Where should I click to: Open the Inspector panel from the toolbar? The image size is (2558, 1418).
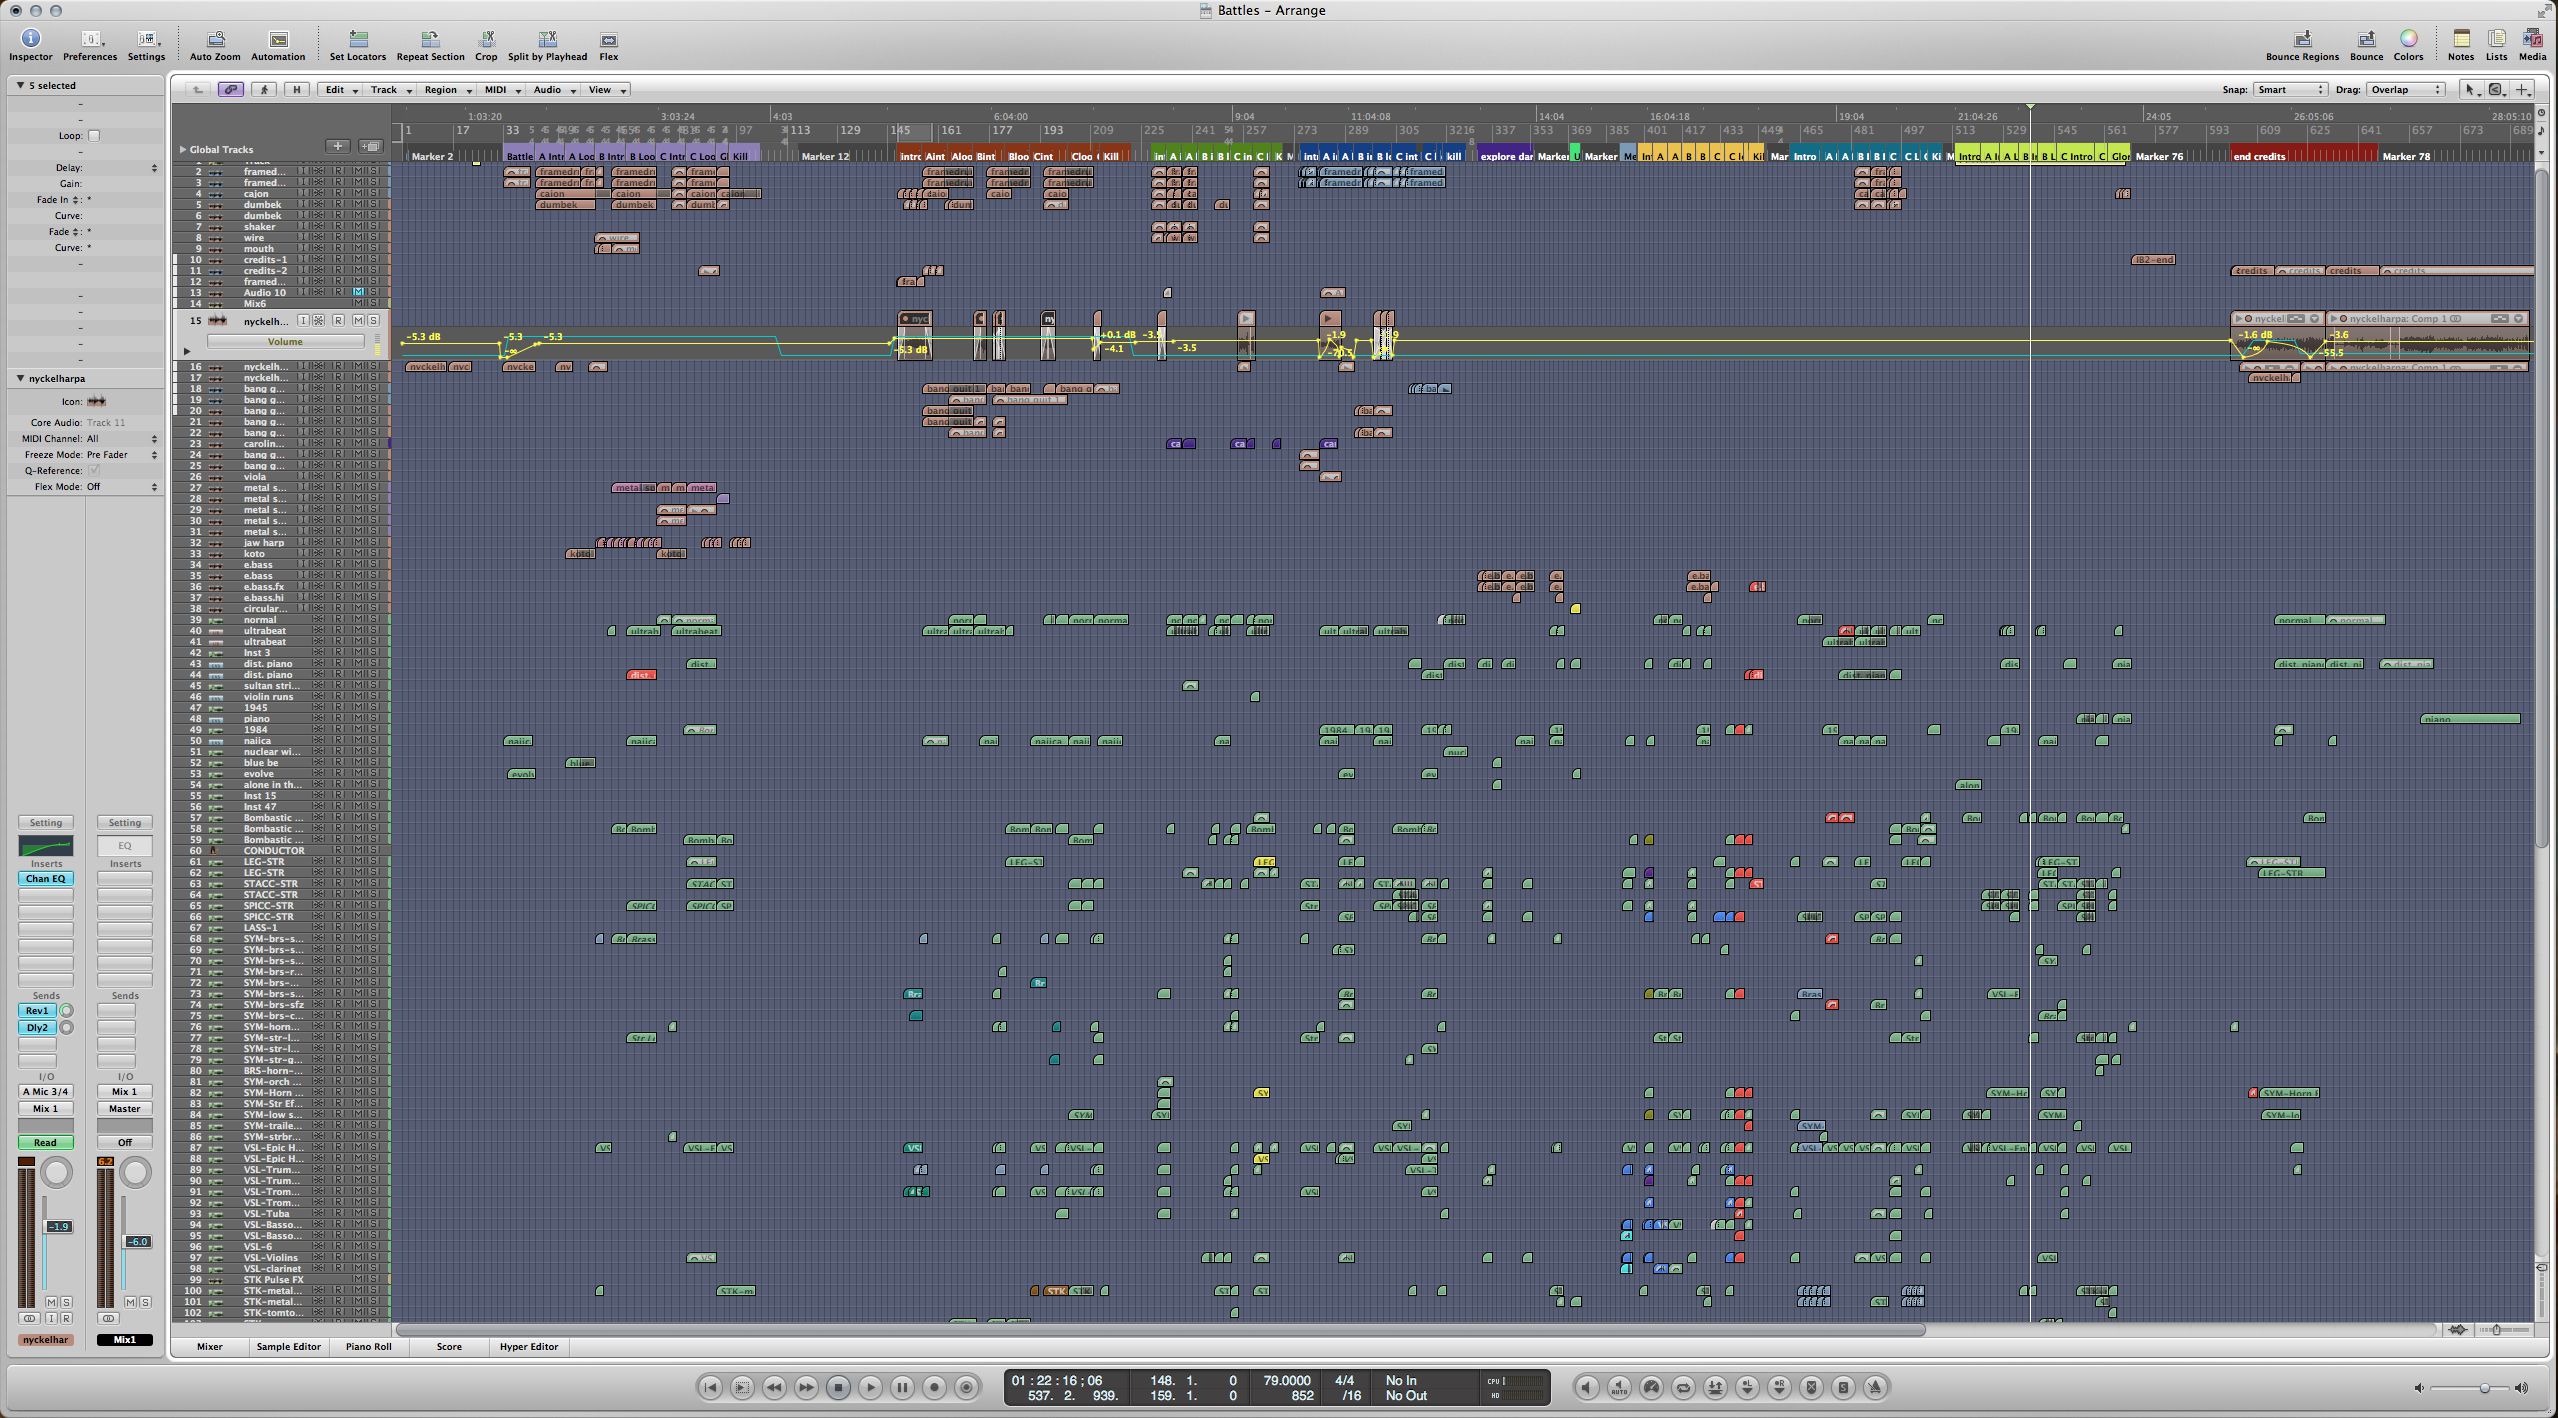click(31, 44)
